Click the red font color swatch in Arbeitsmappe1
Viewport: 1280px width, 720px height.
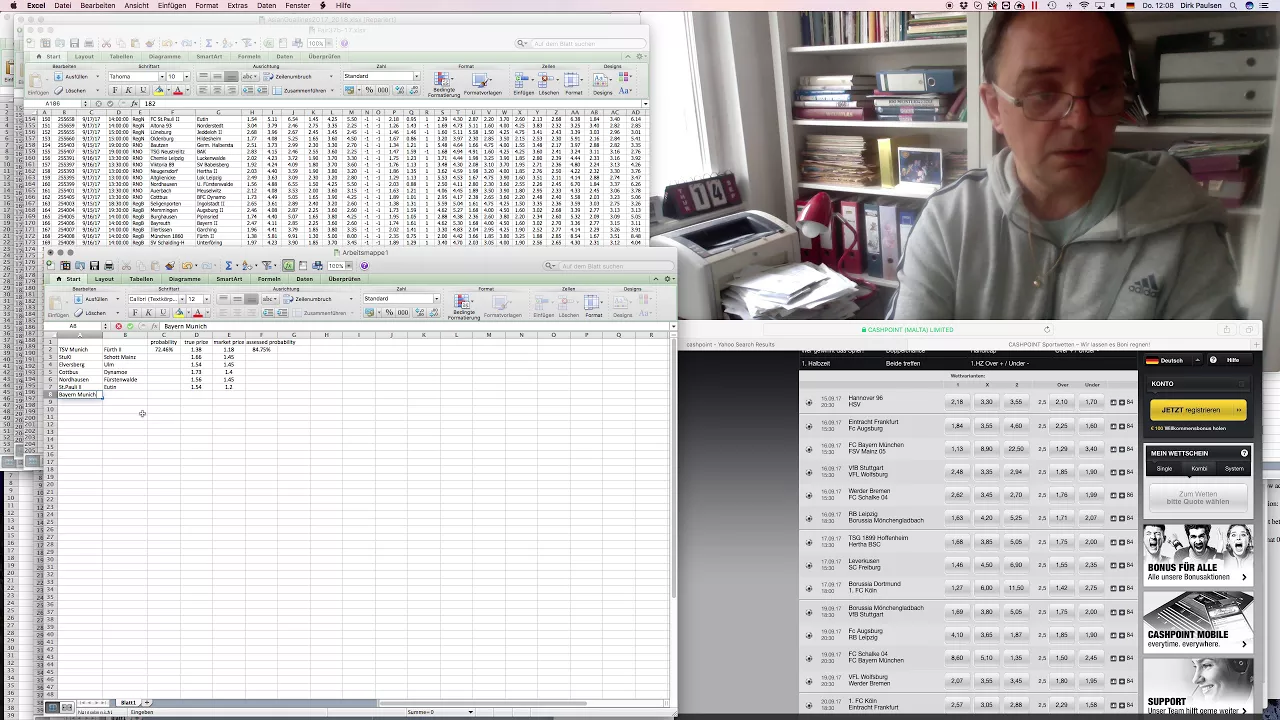198,312
